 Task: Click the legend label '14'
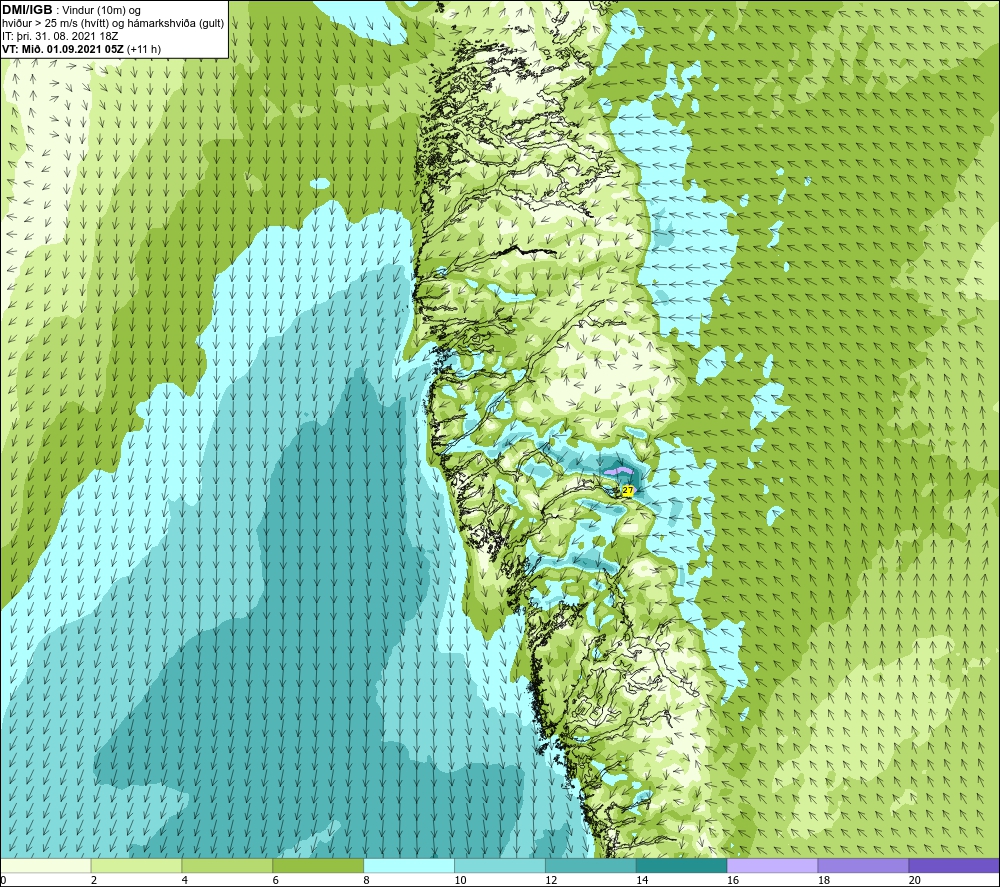642,881
